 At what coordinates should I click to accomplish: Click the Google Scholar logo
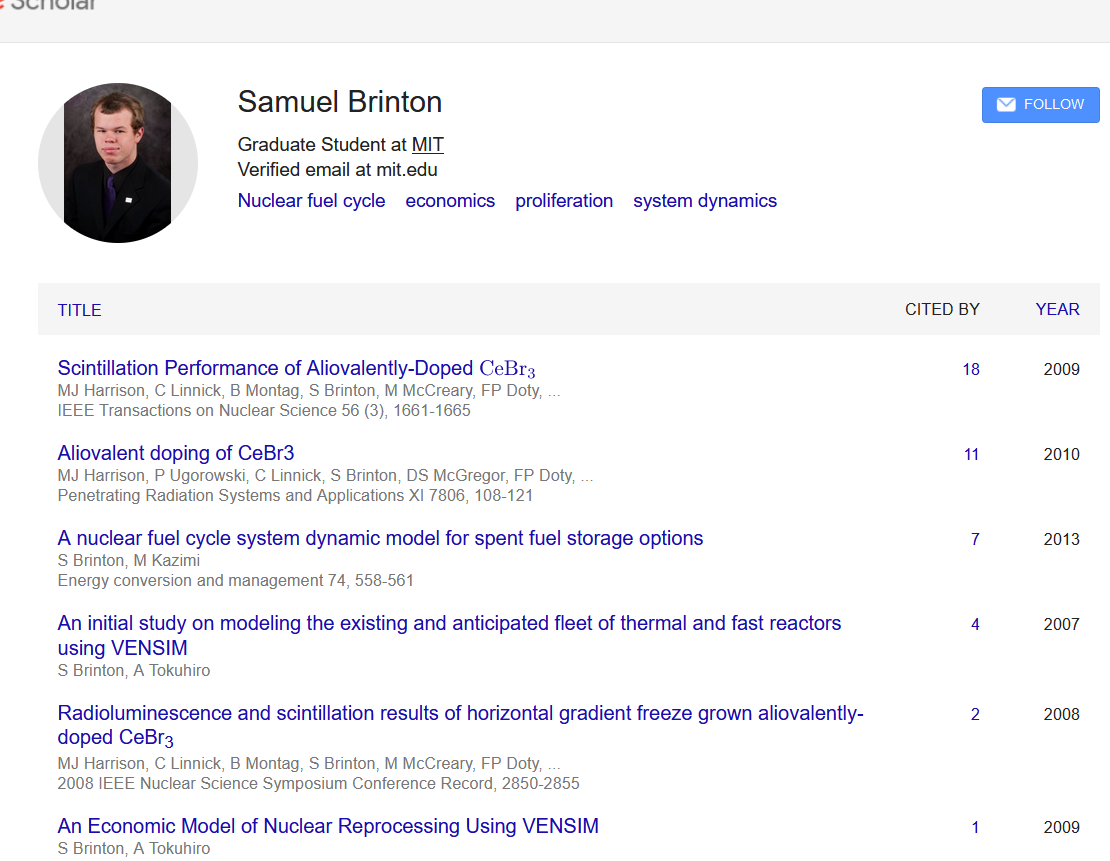click(48, 5)
